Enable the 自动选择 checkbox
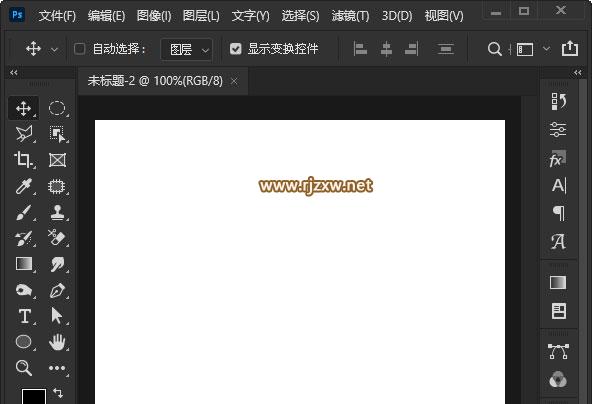 click(x=79, y=49)
